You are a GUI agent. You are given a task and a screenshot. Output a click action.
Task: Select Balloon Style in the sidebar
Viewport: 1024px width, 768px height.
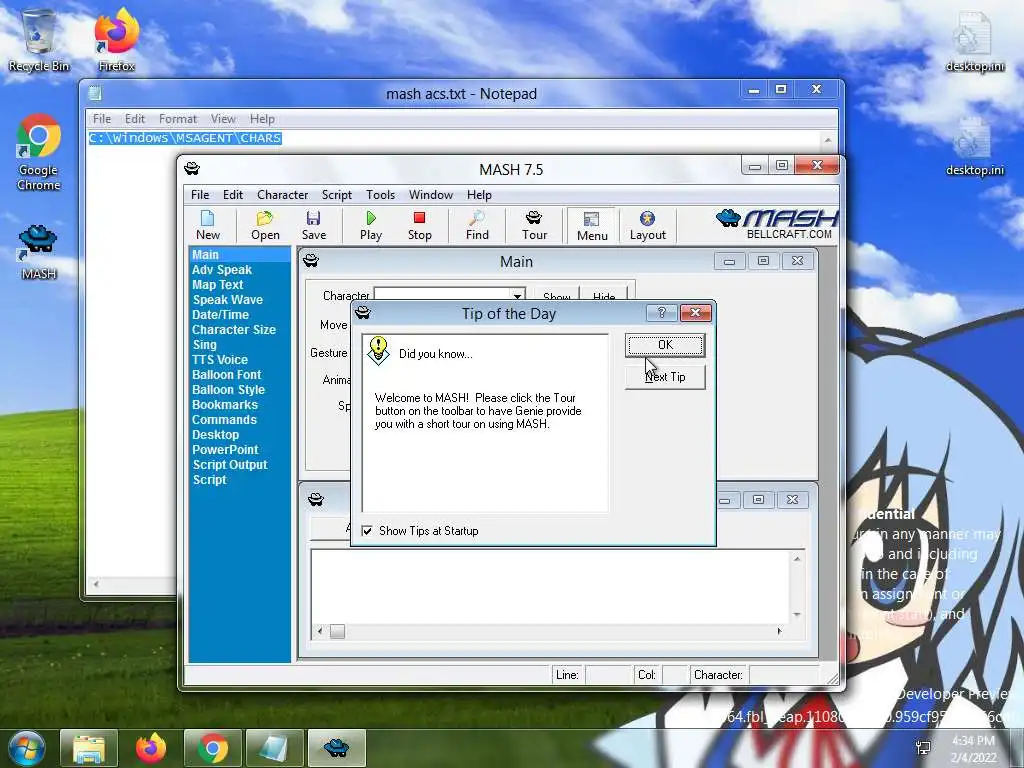click(x=228, y=390)
